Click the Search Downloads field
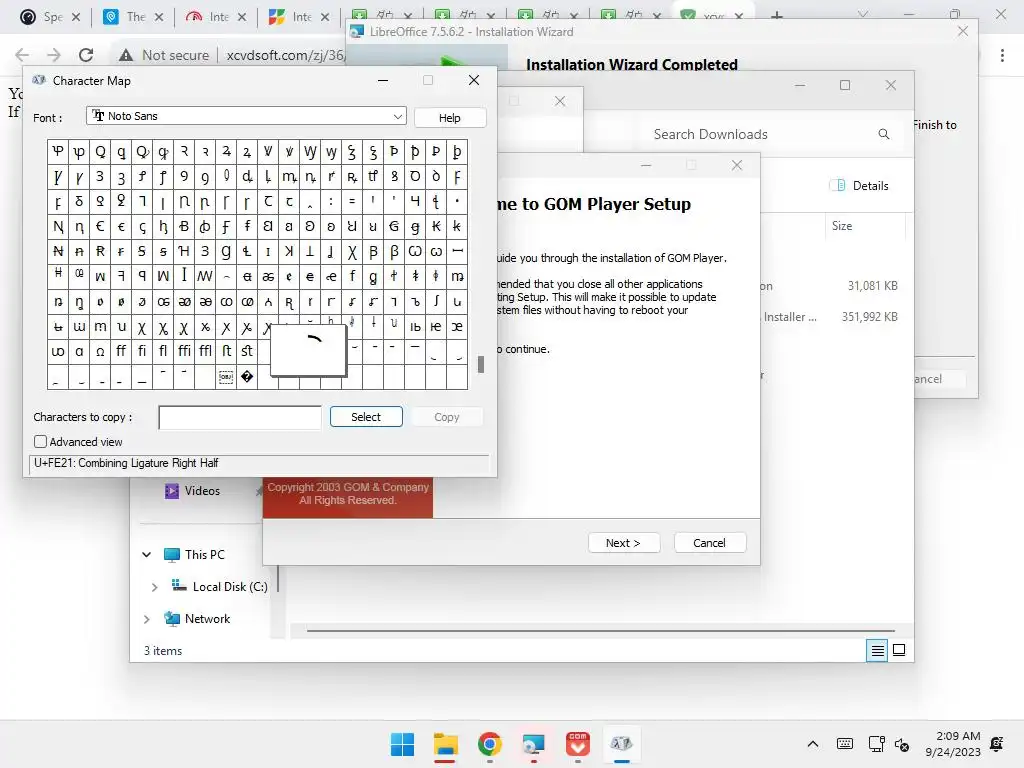Image resolution: width=1024 pixels, height=768 pixels. point(711,134)
